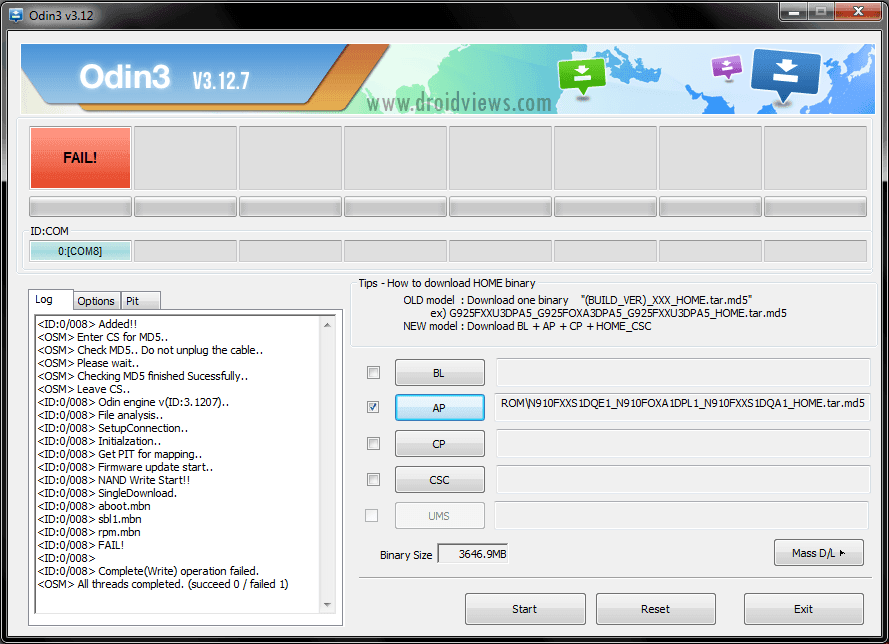This screenshot has height=644, width=889.
Task: Click the Exit button
Action: (803, 609)
